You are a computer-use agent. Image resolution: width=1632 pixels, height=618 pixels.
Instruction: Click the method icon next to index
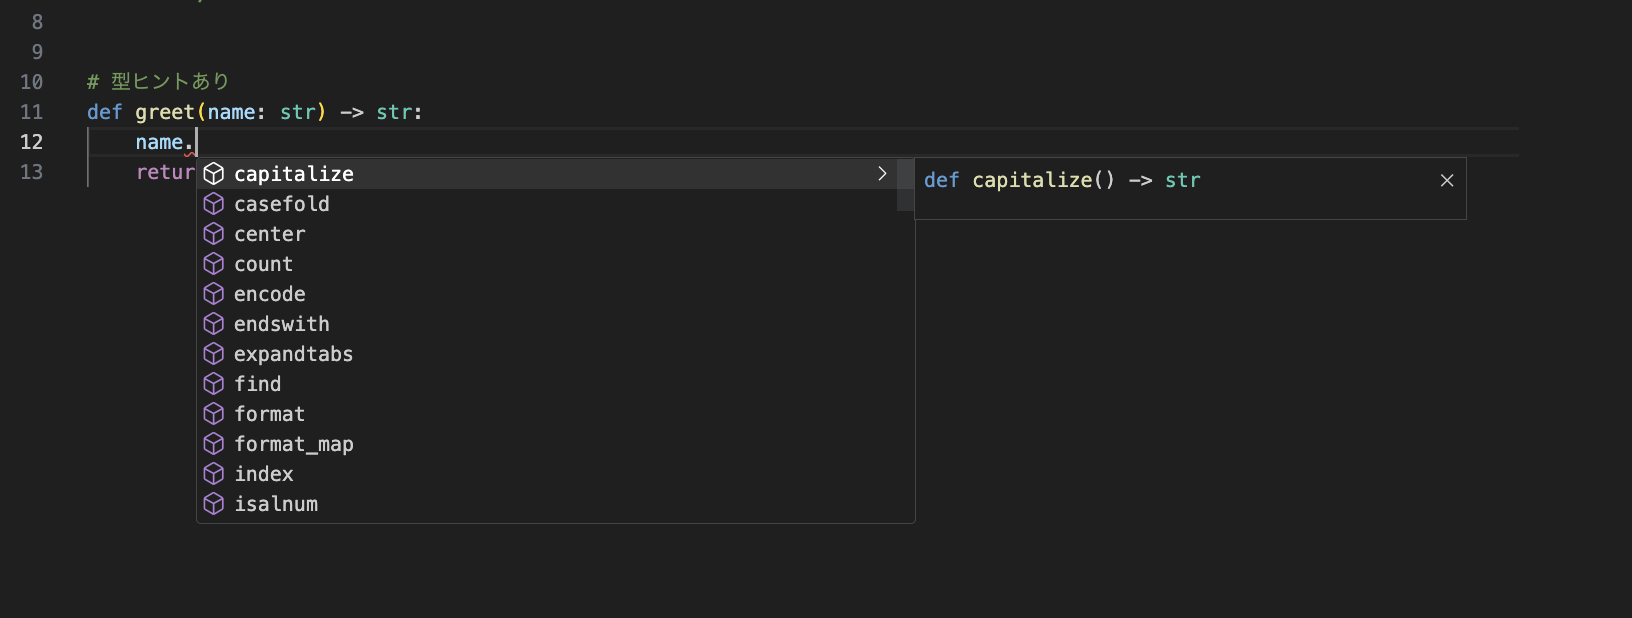click(214, 474)
